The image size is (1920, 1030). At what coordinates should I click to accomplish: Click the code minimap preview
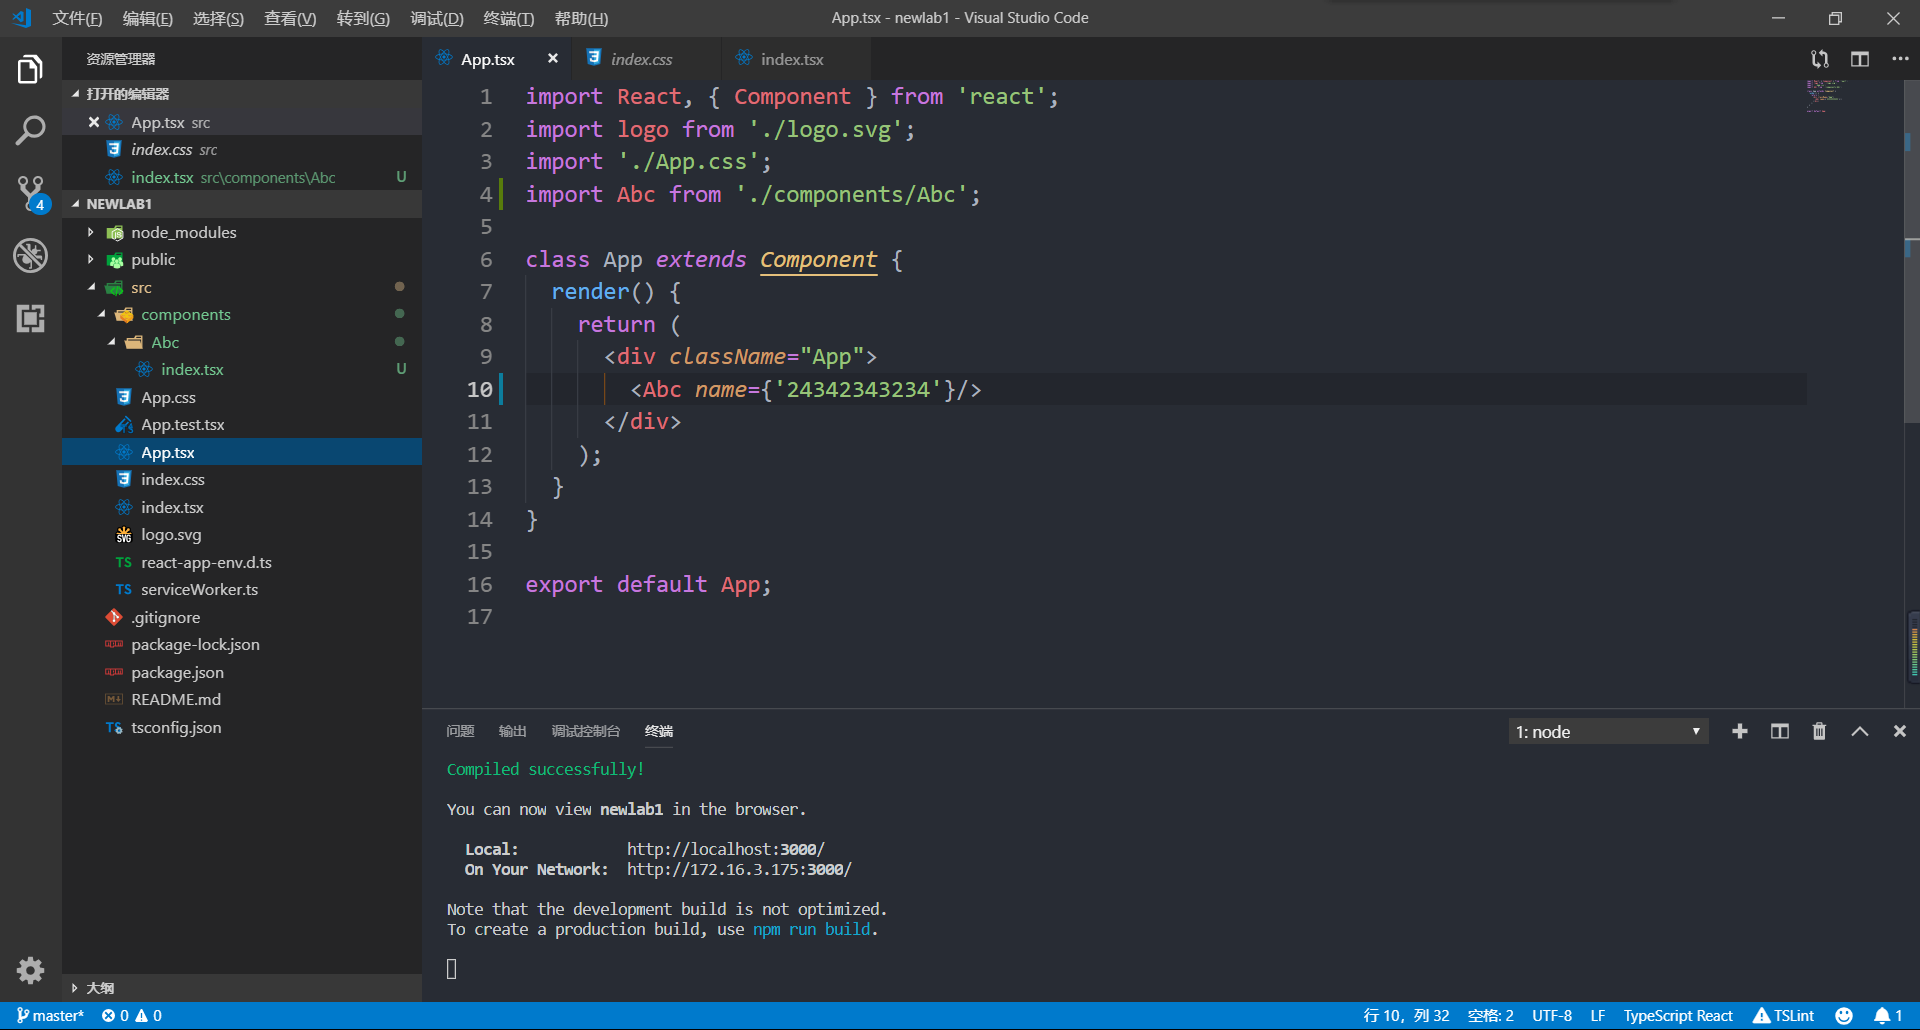pyautogui.click(x=1825, y=96)
